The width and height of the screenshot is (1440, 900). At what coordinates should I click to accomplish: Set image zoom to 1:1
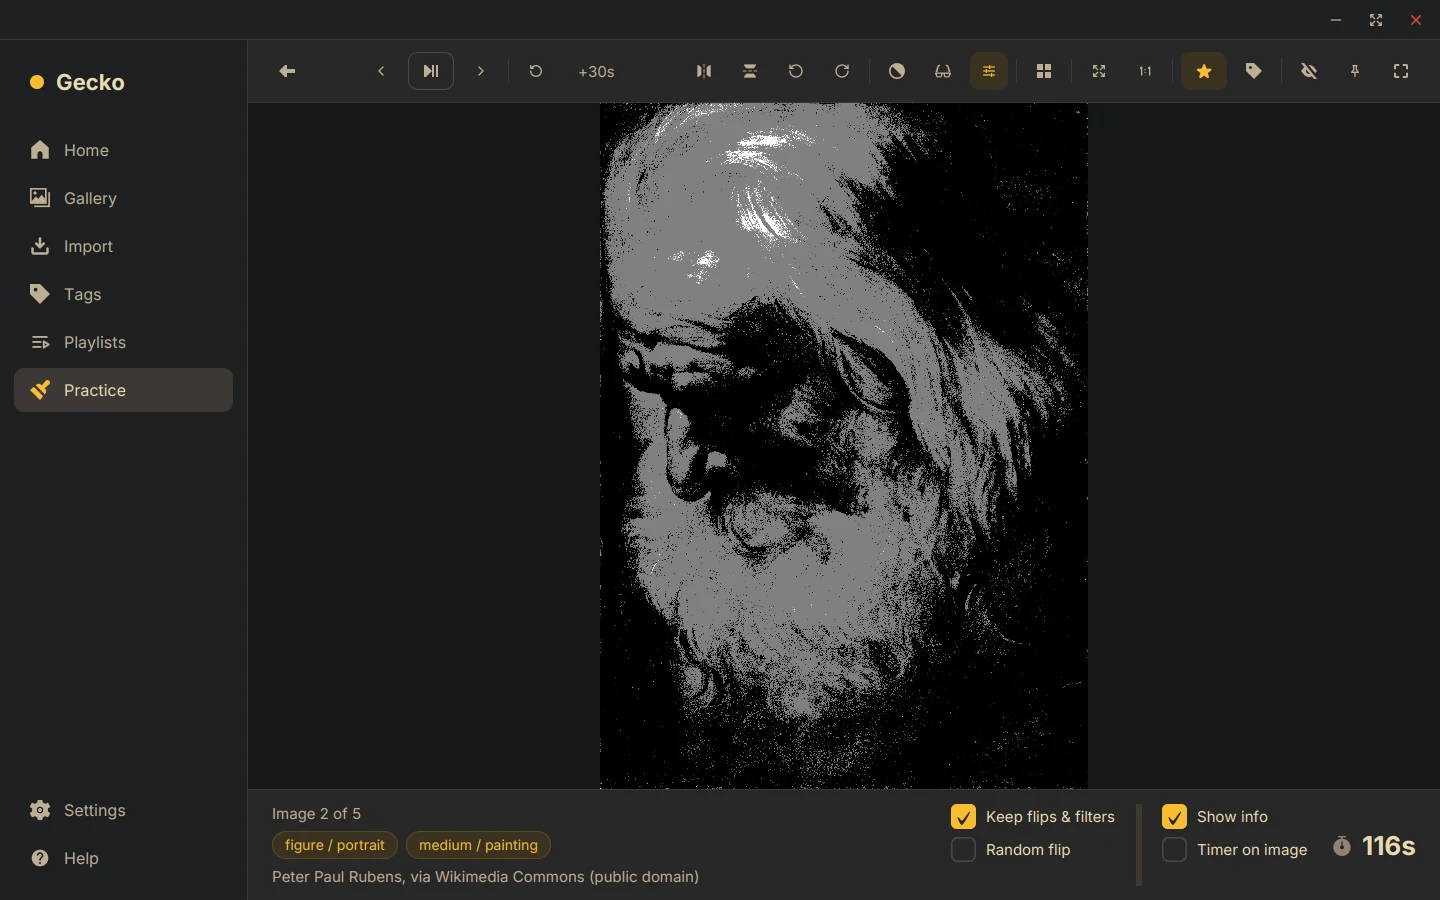click(x=1145, y=71)
